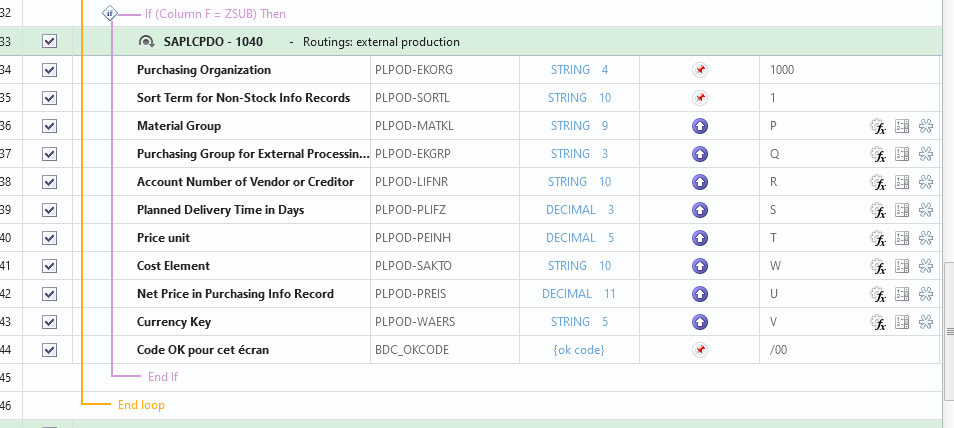Image resolution: width=954 pixels, height=428 pixels.
Task: Click the /00 value field for BDC_OKCODE
Action: (x=780, y=350)
